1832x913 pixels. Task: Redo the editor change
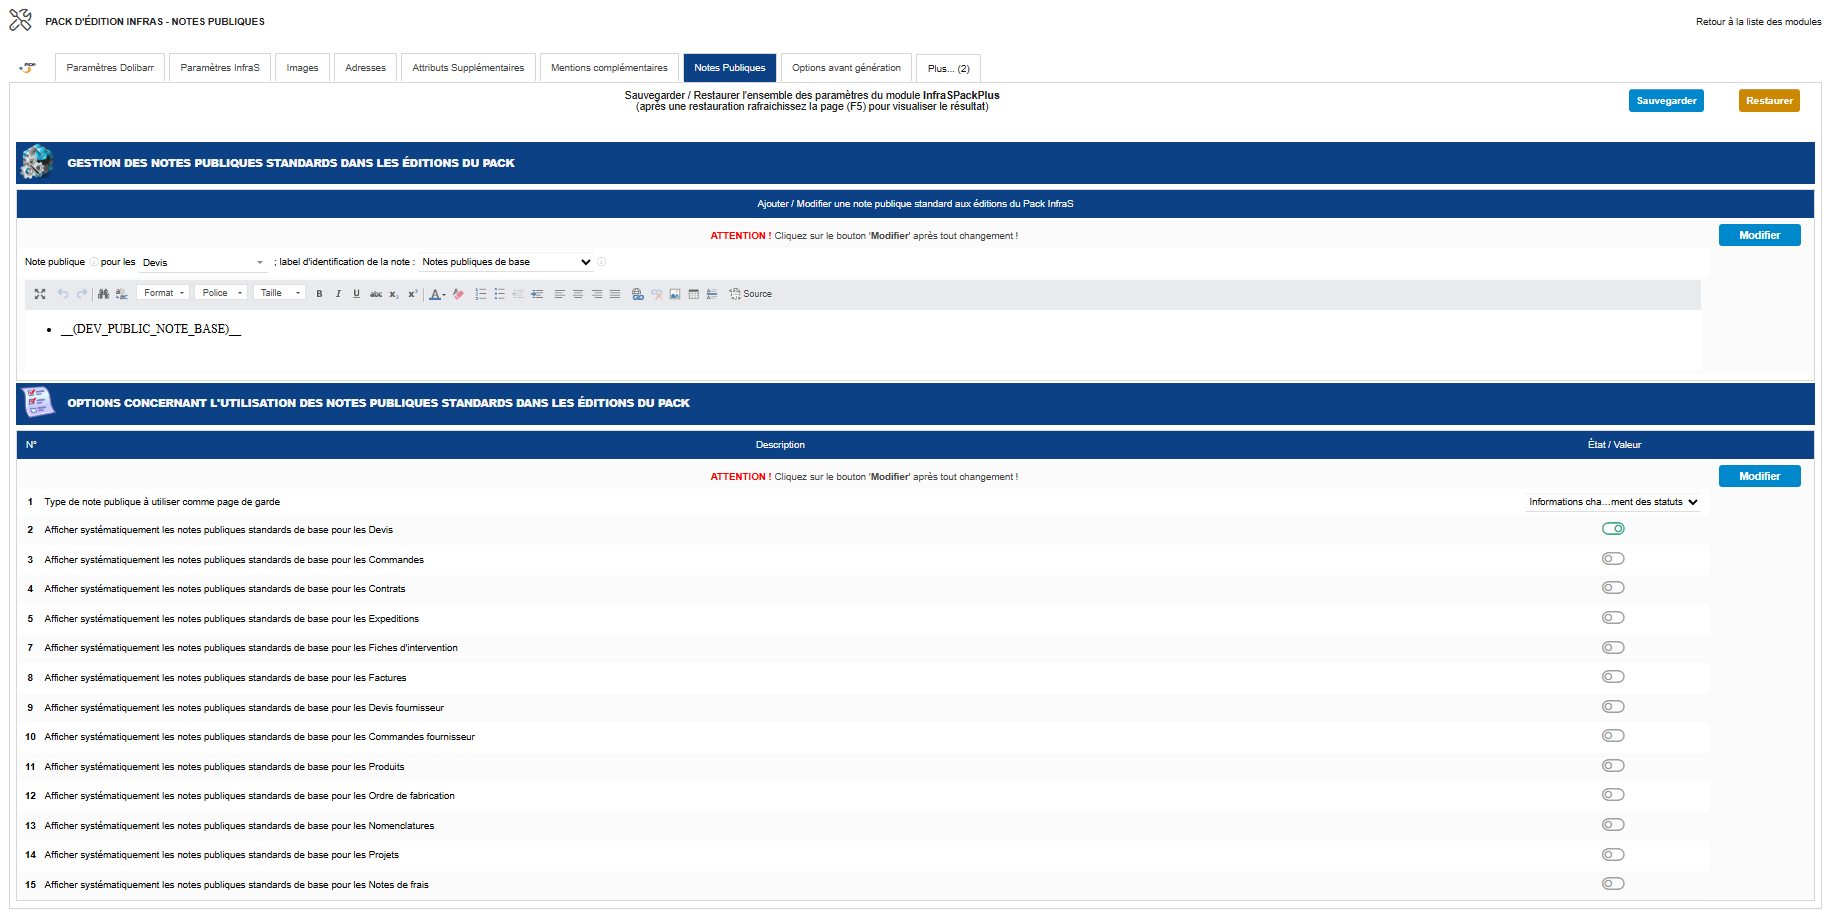(82, 294)
